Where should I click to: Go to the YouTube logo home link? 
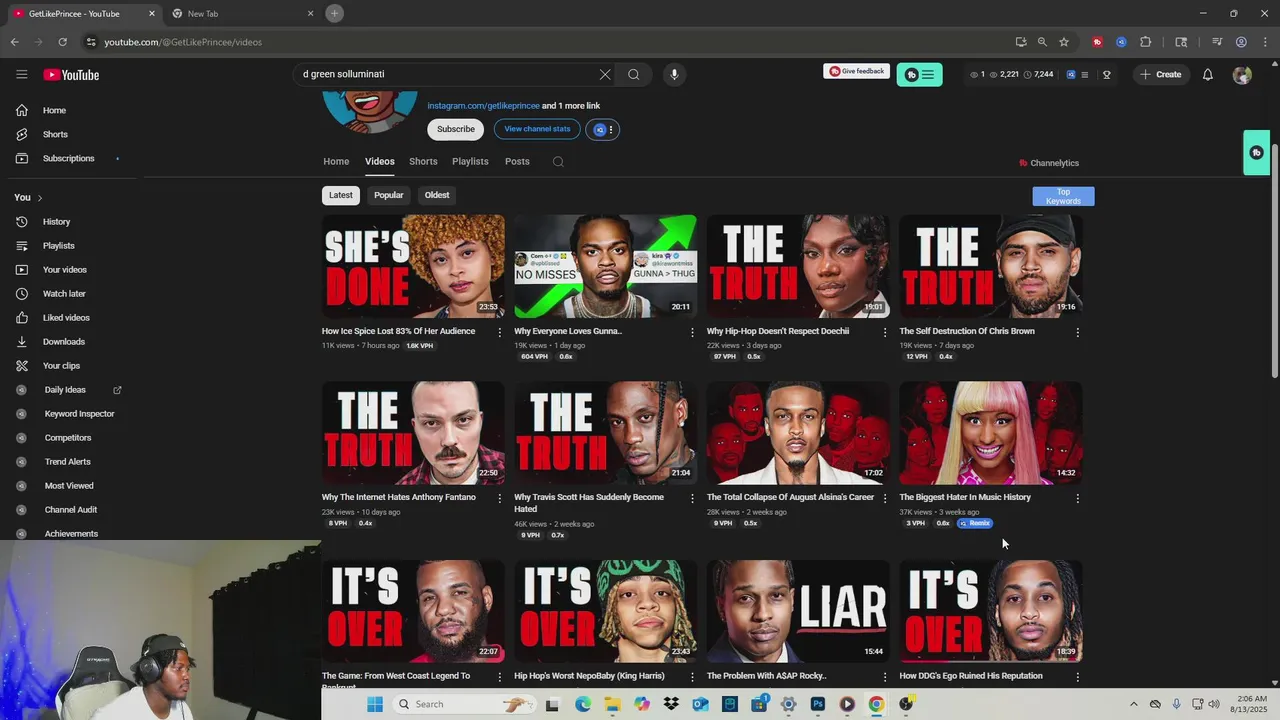(x=71, y=75)
